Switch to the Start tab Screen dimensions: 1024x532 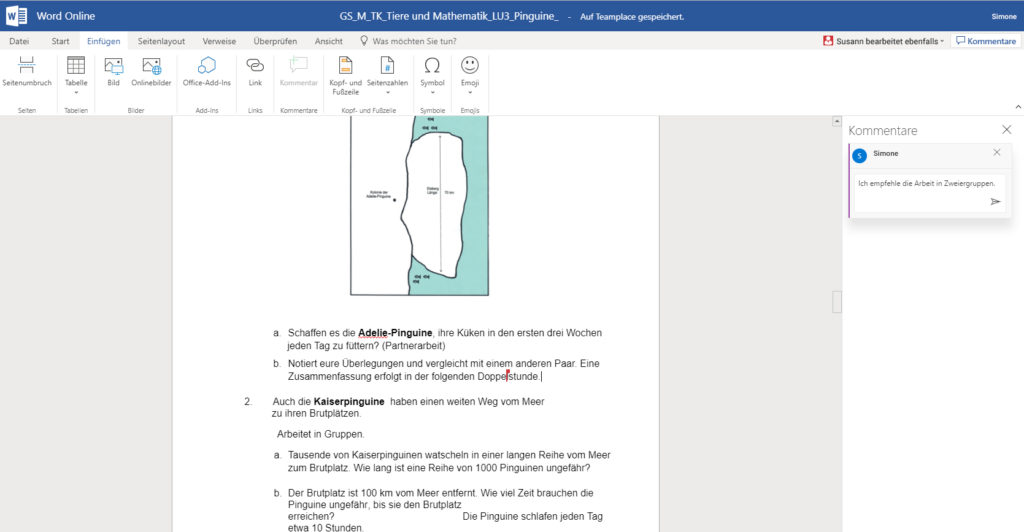[x=60, y=40]
